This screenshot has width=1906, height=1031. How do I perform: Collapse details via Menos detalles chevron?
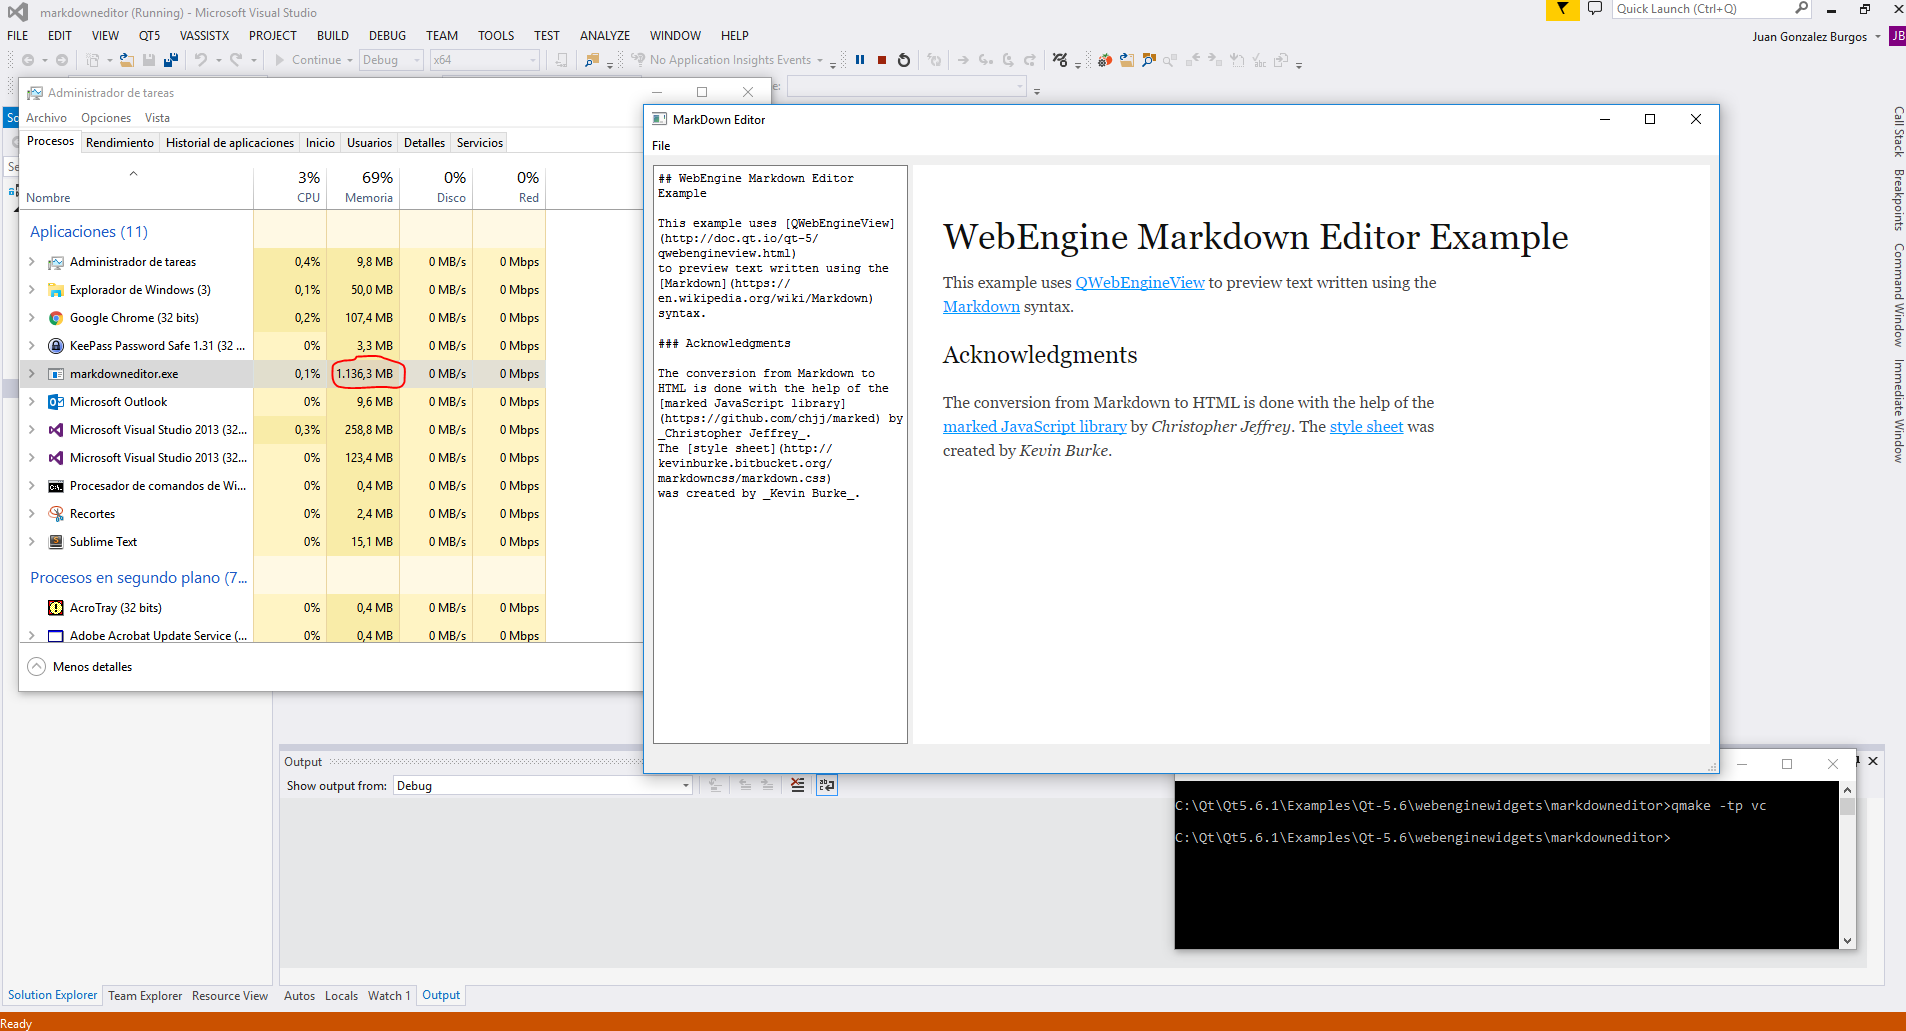click(x=37, y=667)
